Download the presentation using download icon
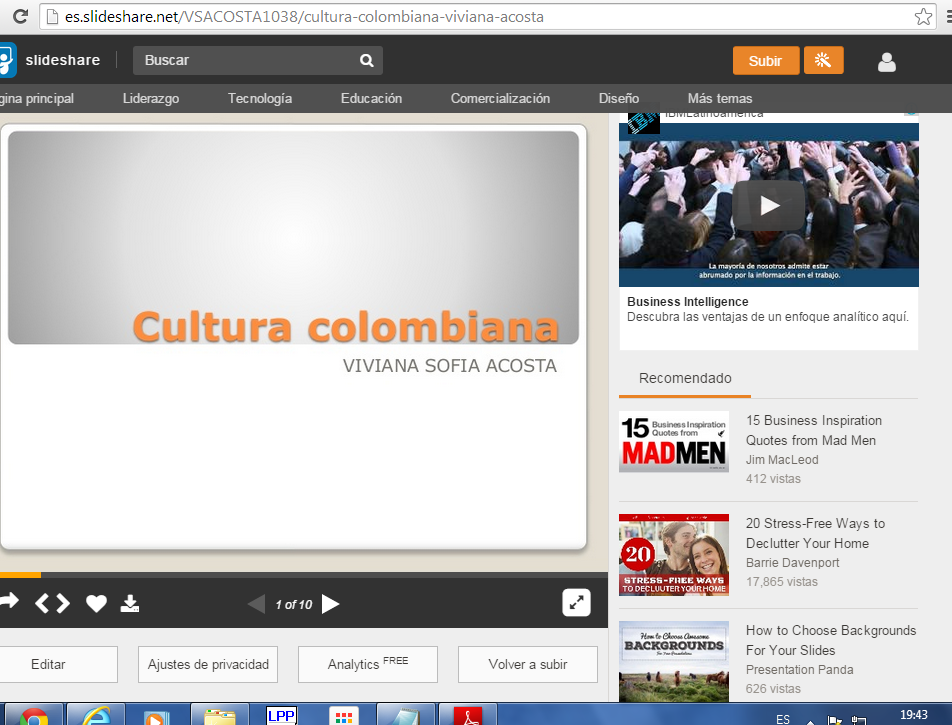The width and height of the screenshot is (952, 725). pos(130,603)
